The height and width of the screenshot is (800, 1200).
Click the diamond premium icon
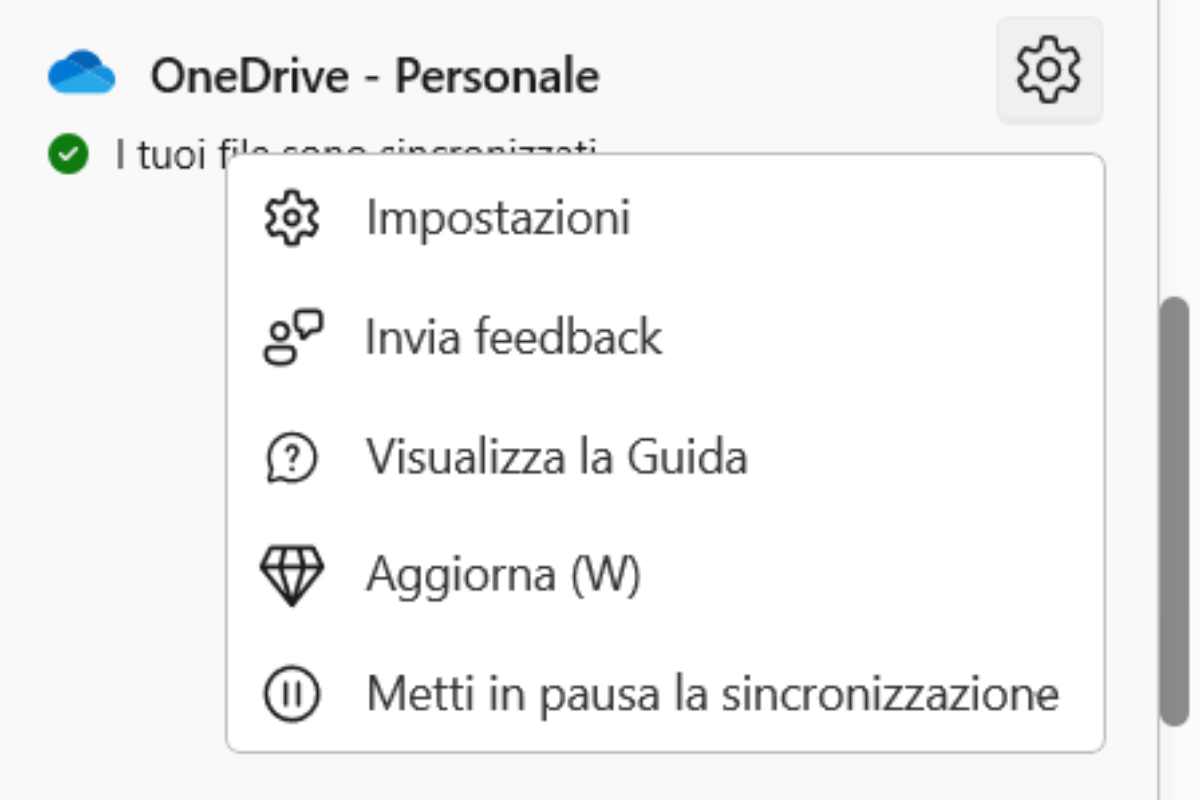(x=291, y=575)
